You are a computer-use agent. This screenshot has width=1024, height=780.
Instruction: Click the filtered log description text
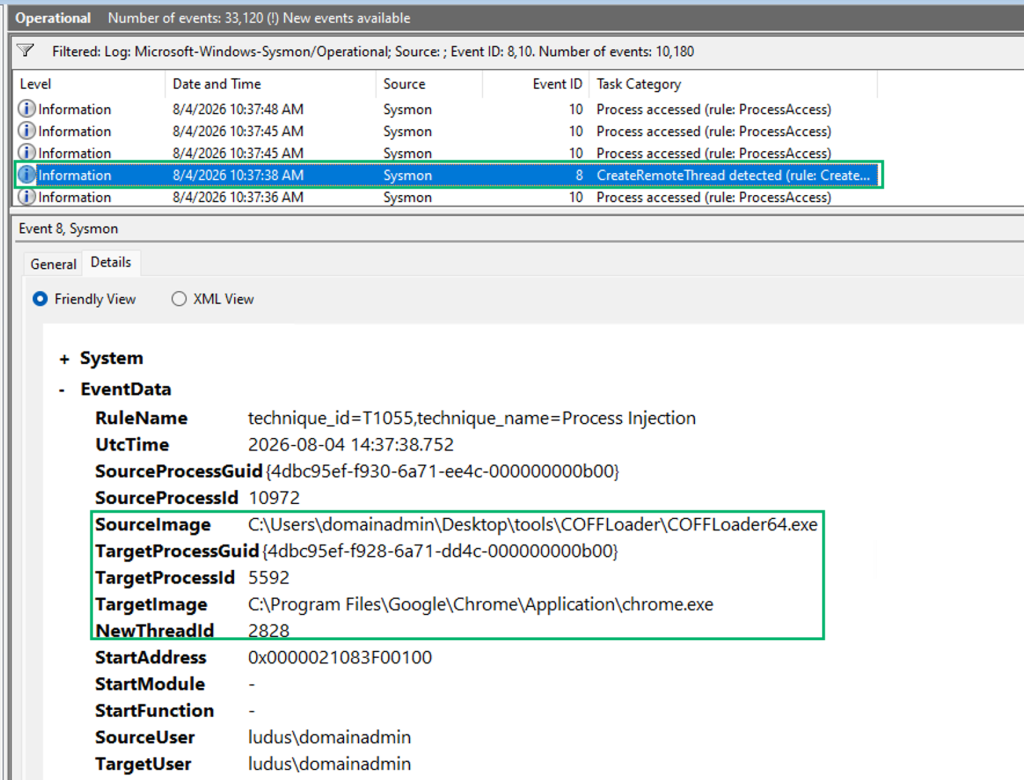tap(373, 51)
